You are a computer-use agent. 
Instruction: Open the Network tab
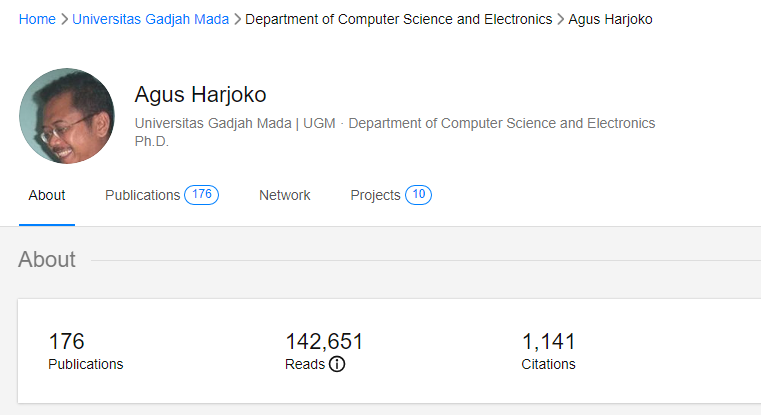coord(285,195)
